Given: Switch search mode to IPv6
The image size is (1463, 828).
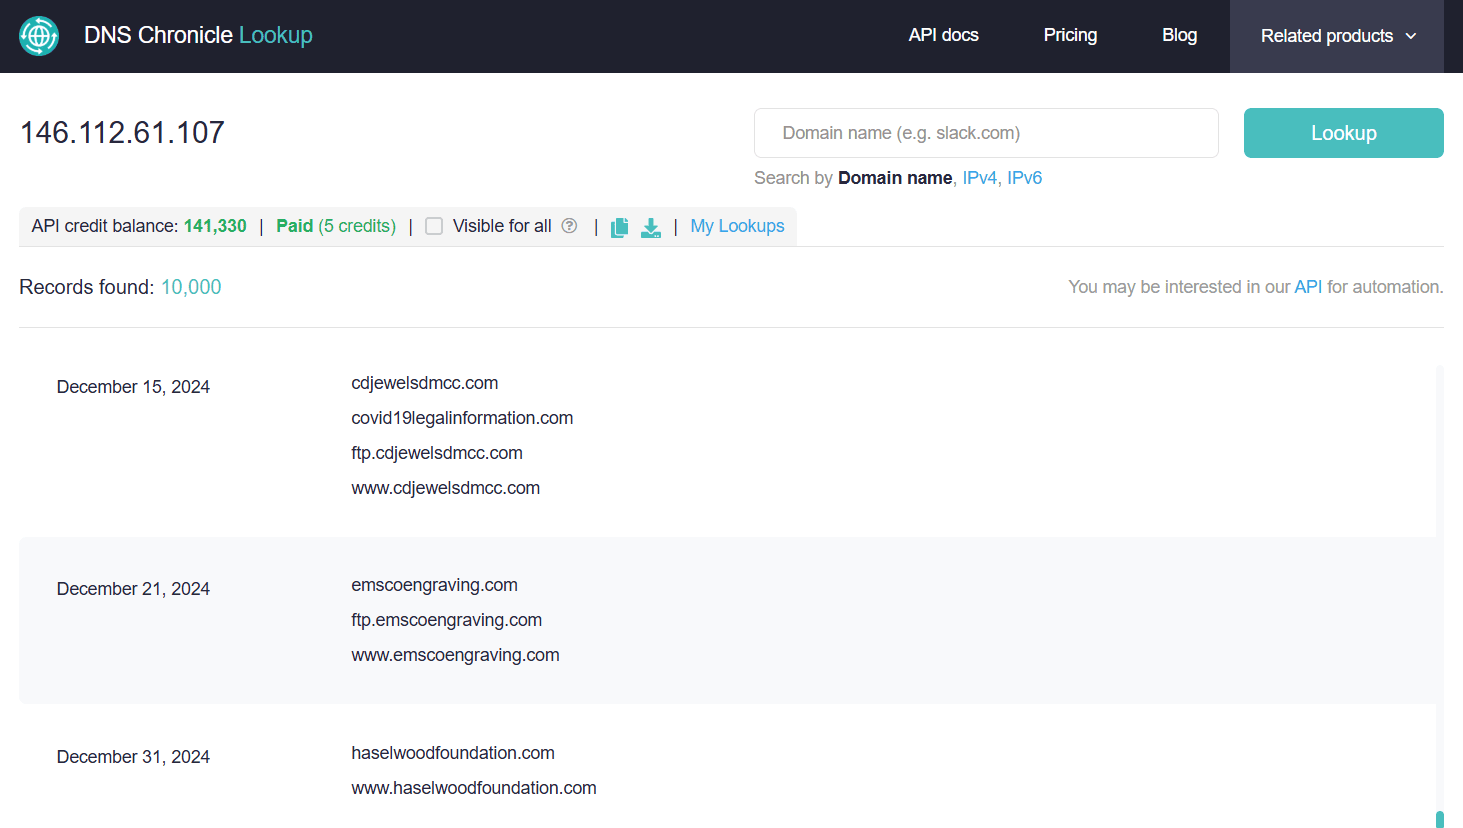Looking at the screenshot, I should tap(1024, 178).
